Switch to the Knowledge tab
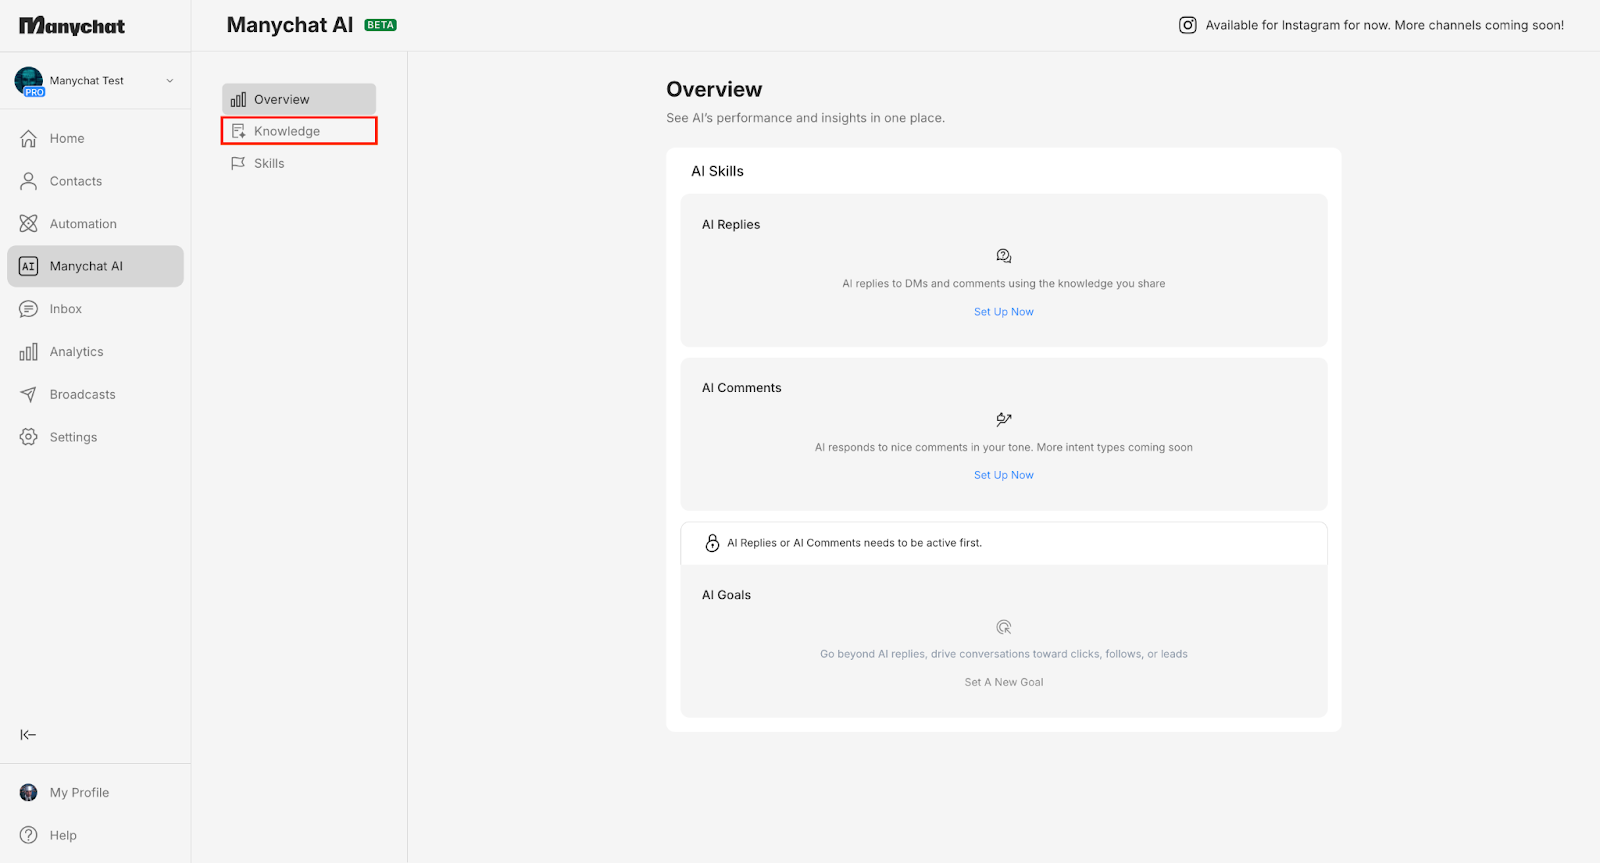 (299, 131)
